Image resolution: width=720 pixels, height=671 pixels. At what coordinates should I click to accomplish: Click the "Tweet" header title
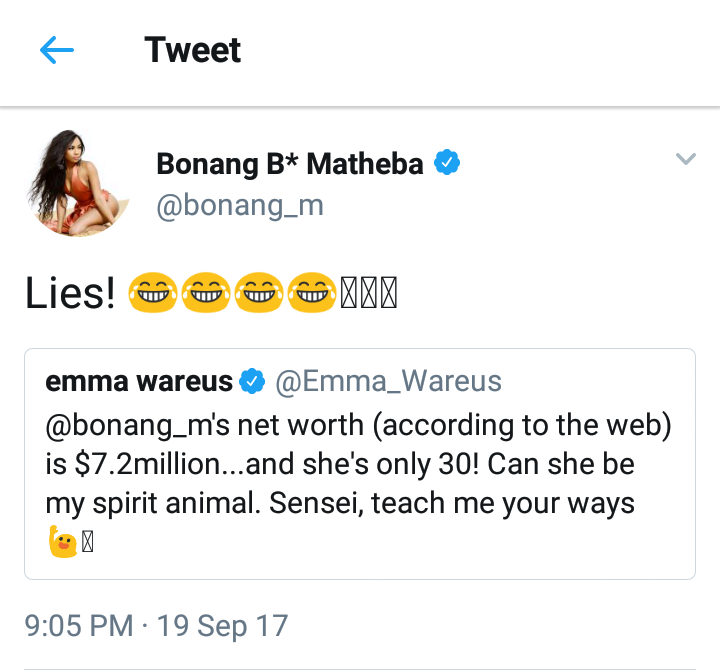(x=193, y=50)
